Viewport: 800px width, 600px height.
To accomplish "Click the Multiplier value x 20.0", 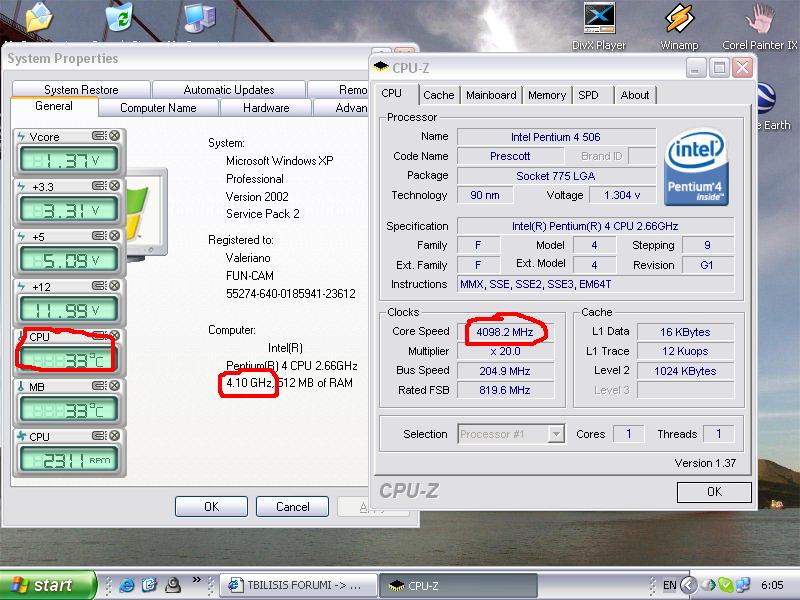I will (505, 352).
